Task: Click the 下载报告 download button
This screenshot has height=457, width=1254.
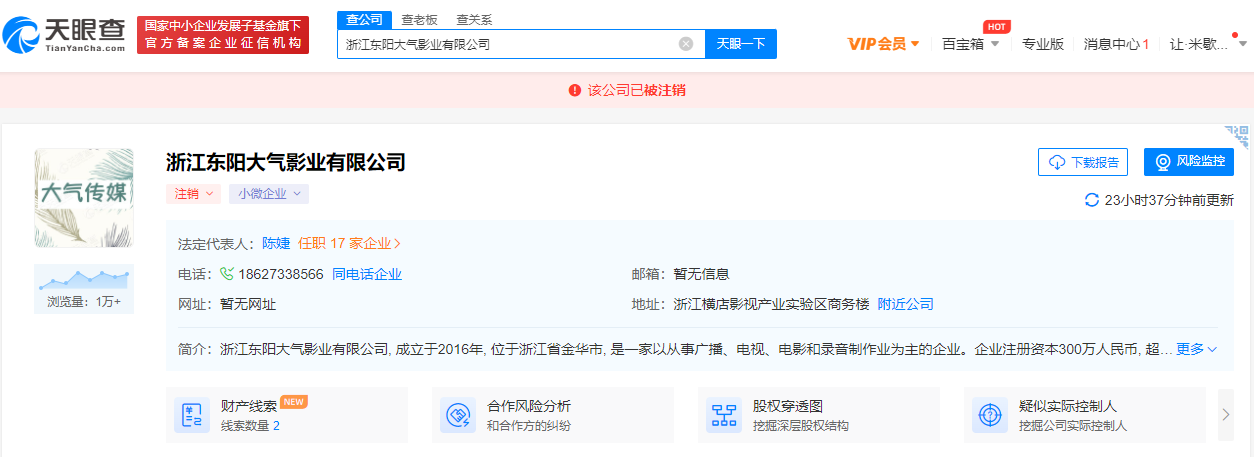Action: pyautogui.click(x=1083, y=162)
